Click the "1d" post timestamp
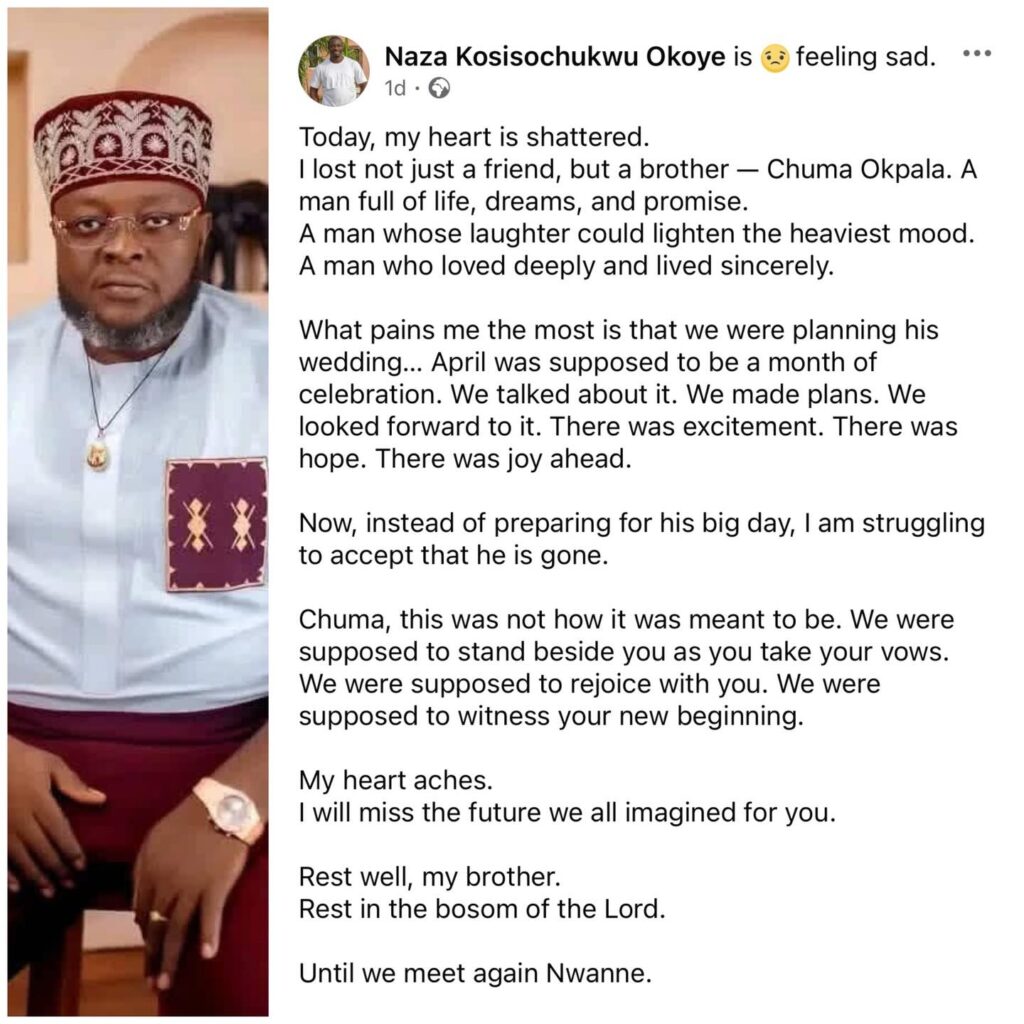1024x1024 pixels. (x=395, y=88)
